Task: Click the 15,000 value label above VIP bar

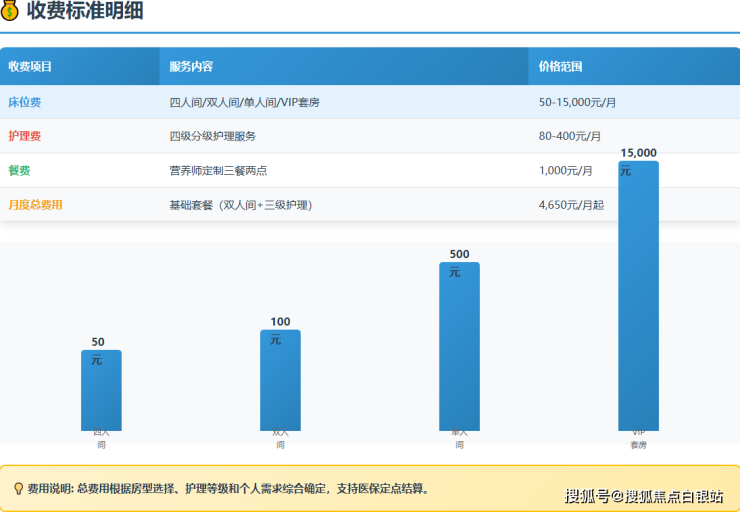Action: click(x=638, y=153)
